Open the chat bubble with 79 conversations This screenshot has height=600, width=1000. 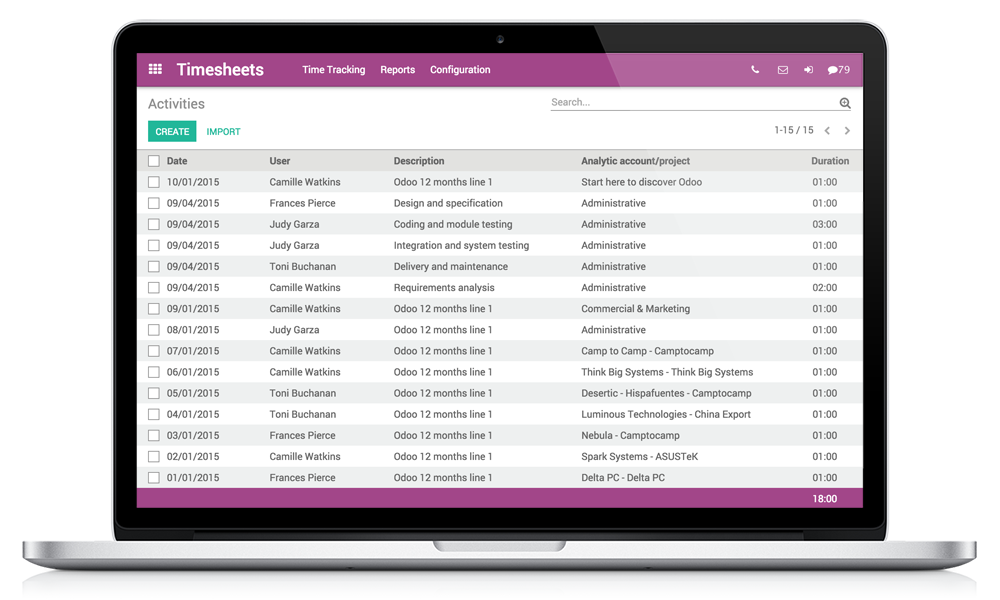pos(839,70)
